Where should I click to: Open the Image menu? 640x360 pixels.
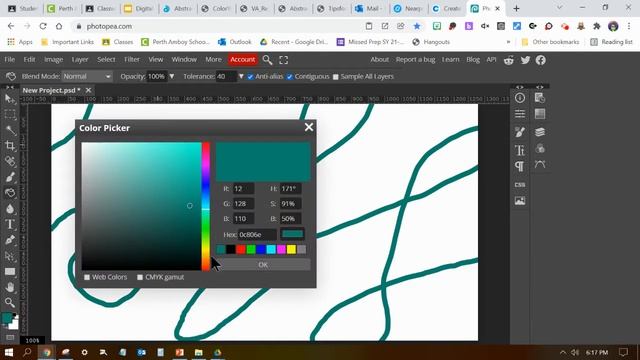click(x=53, y=60)
